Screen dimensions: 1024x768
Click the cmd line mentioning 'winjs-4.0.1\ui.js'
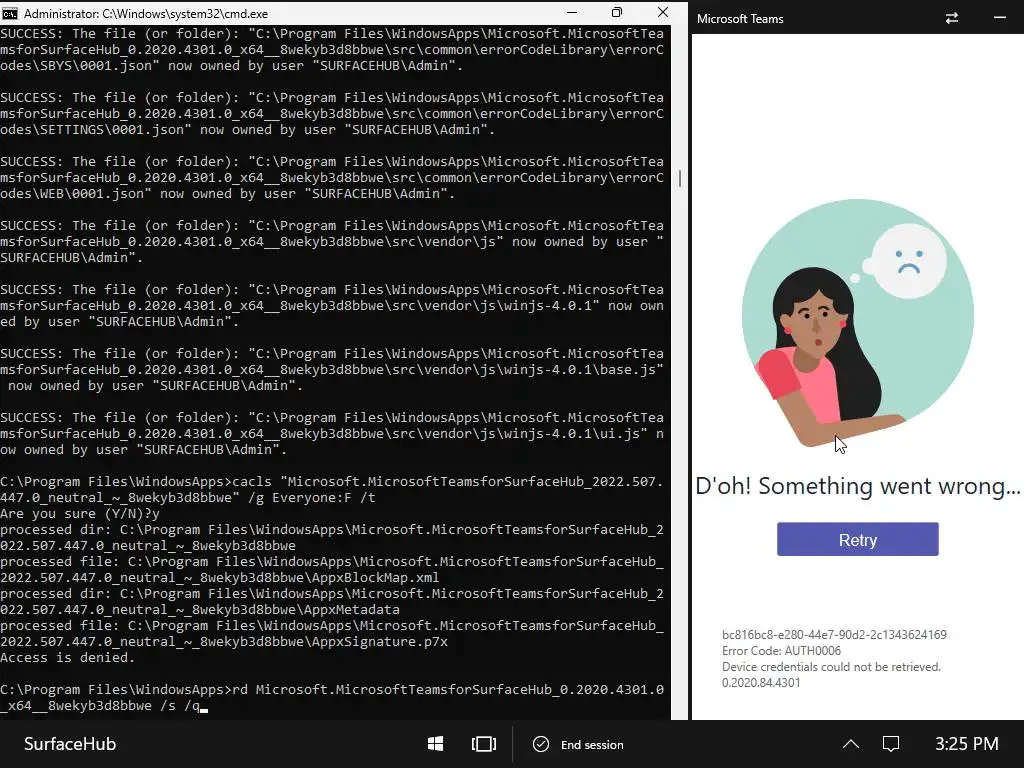(332, 434)
